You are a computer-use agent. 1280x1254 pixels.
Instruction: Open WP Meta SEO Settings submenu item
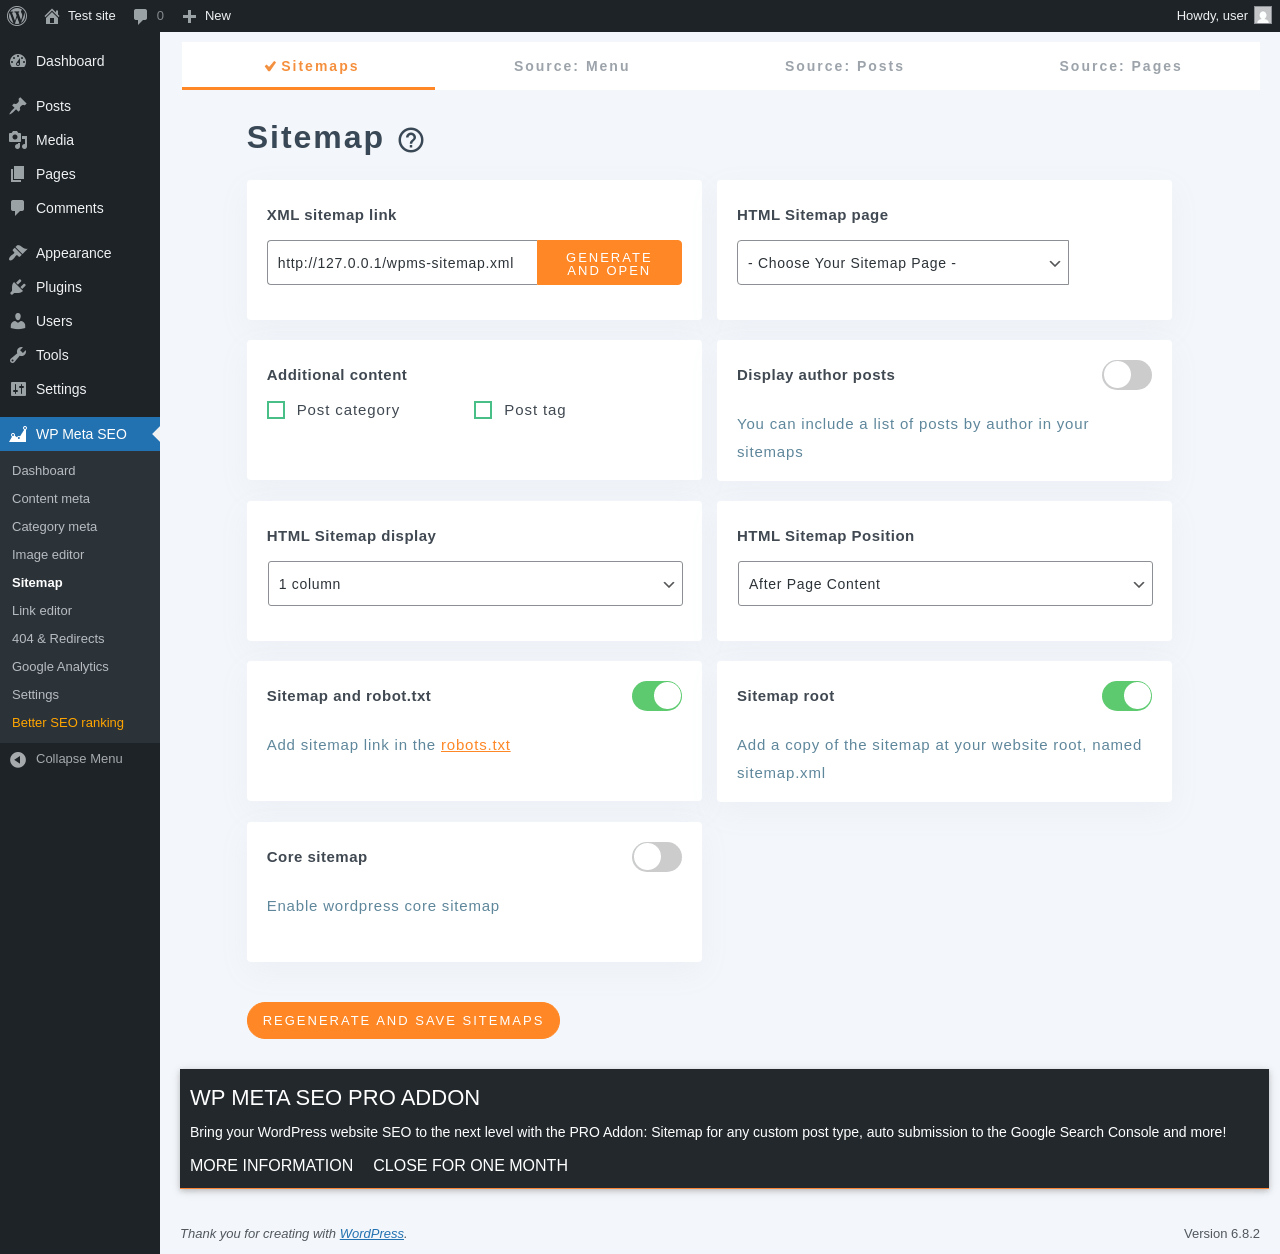(35, 695)
